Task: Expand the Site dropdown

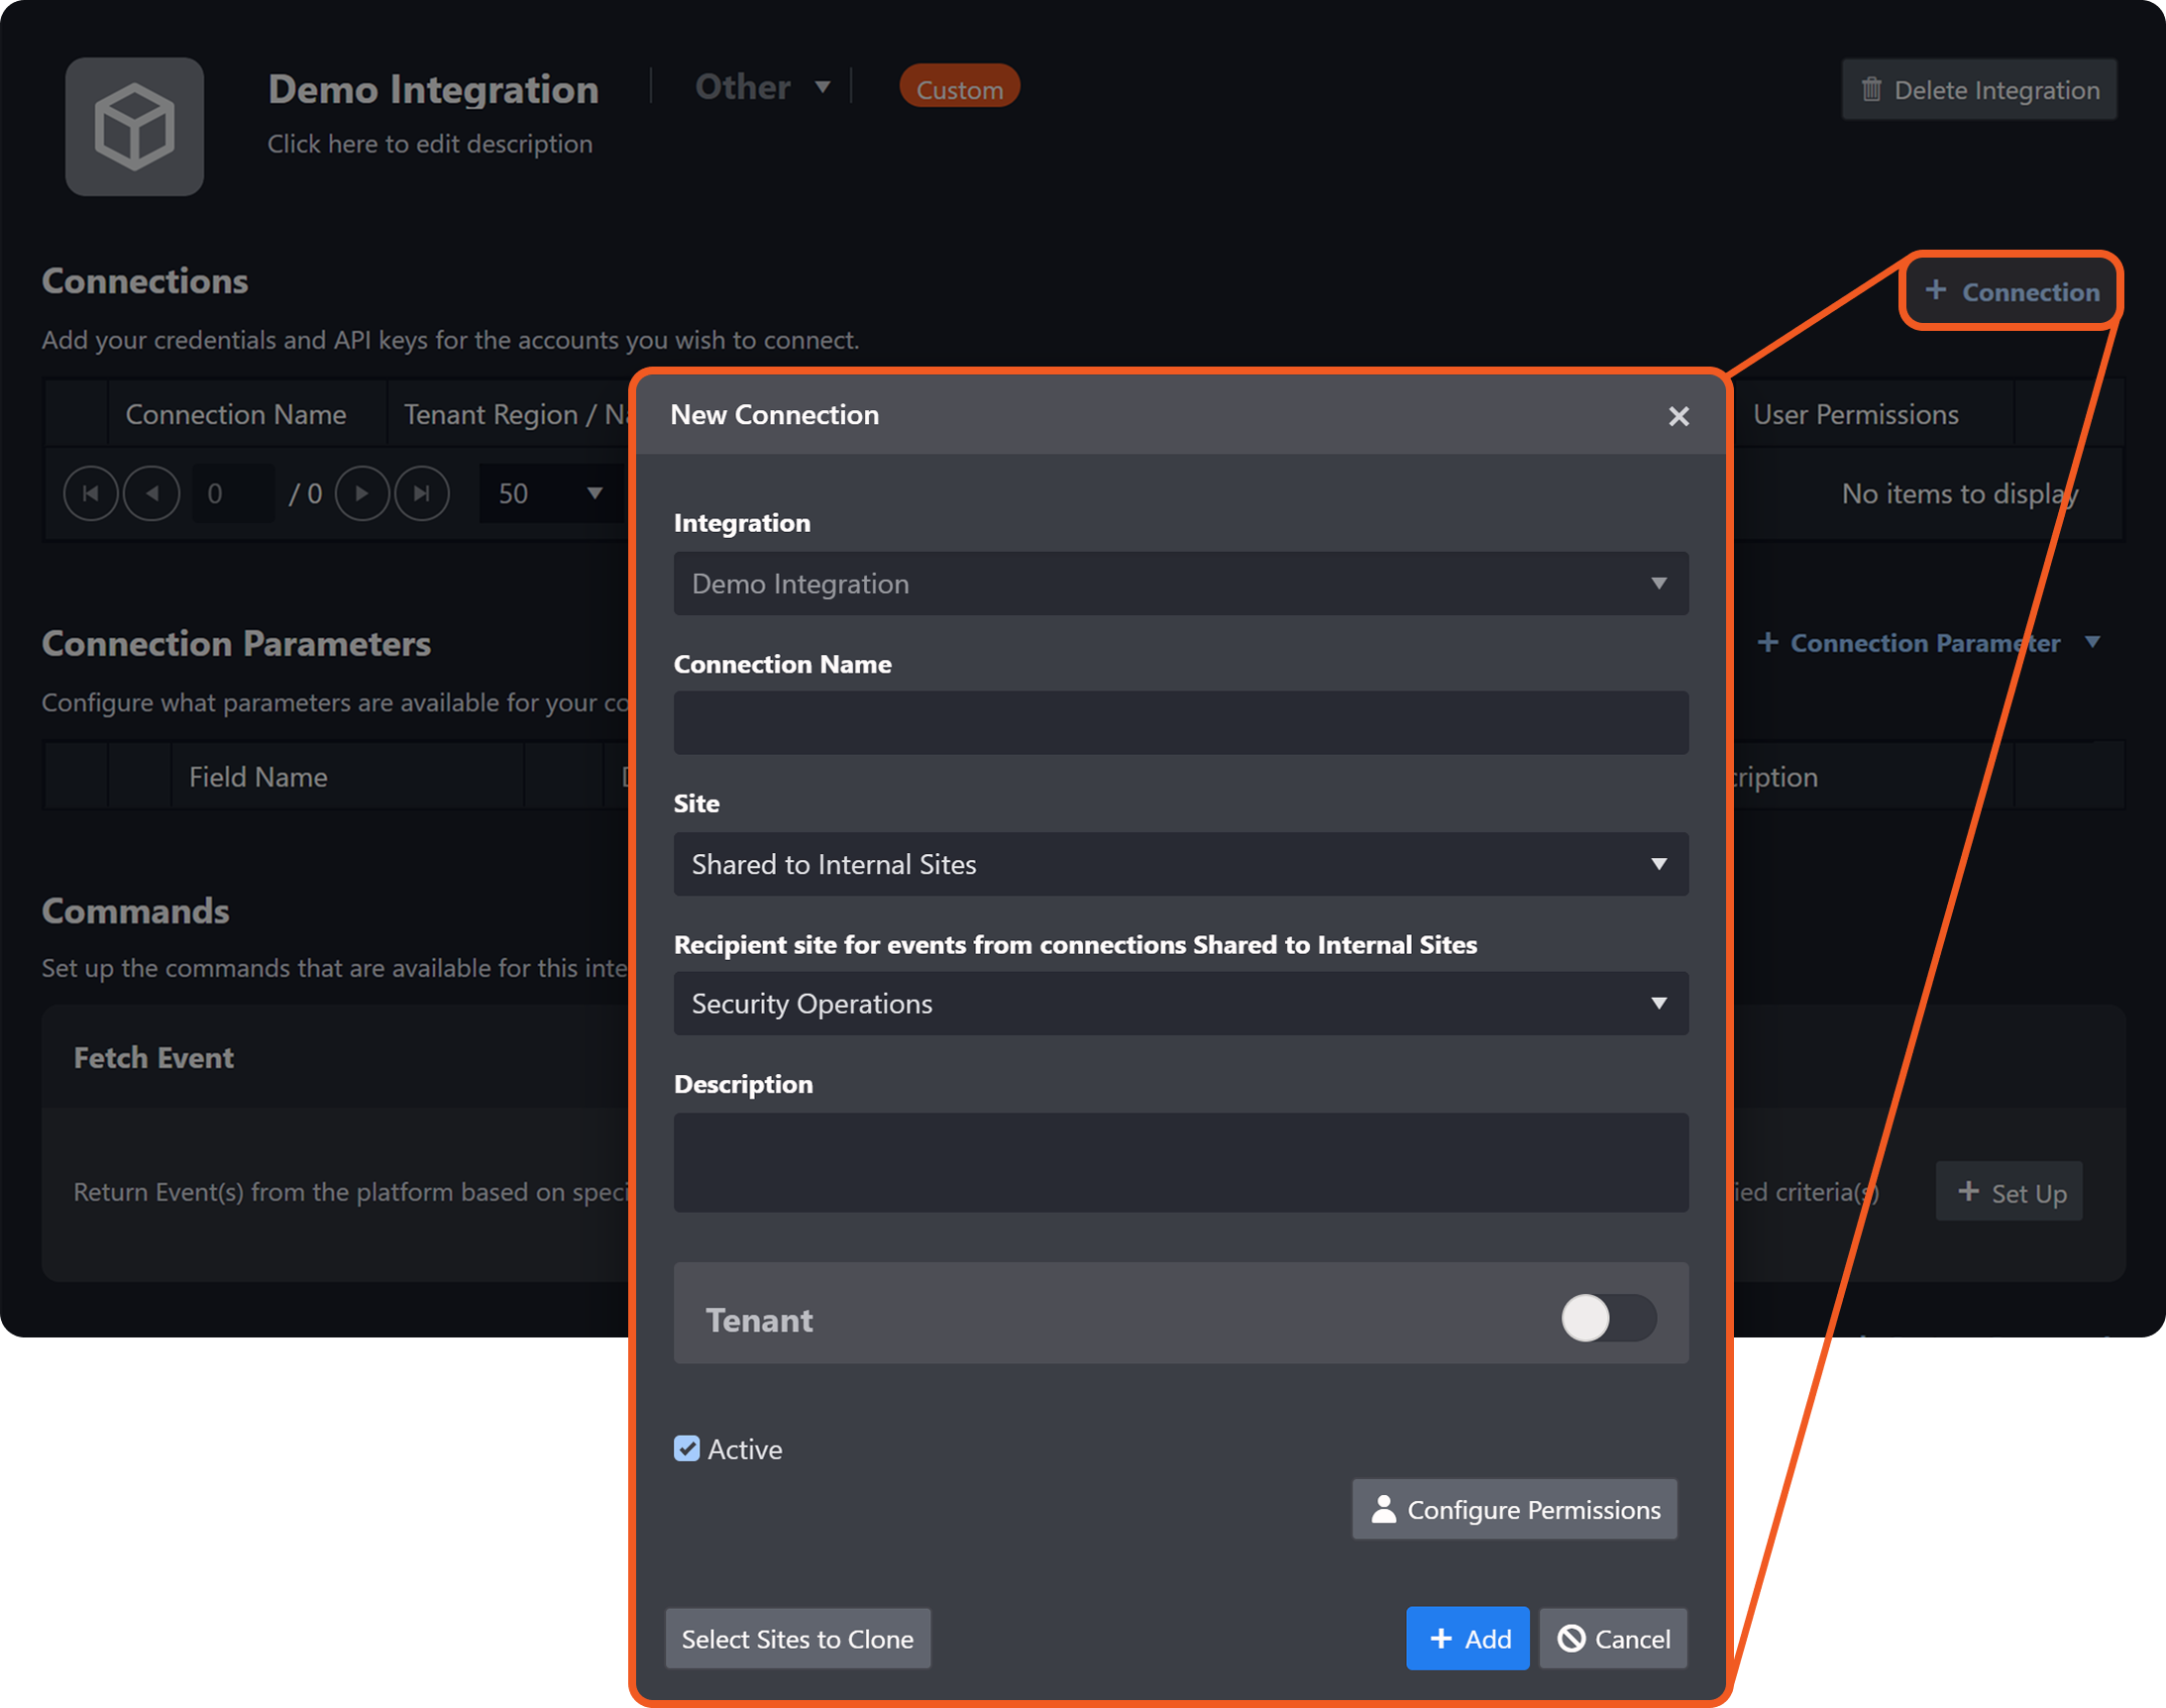Action: pyautogui.click(x=1180, y=864)
